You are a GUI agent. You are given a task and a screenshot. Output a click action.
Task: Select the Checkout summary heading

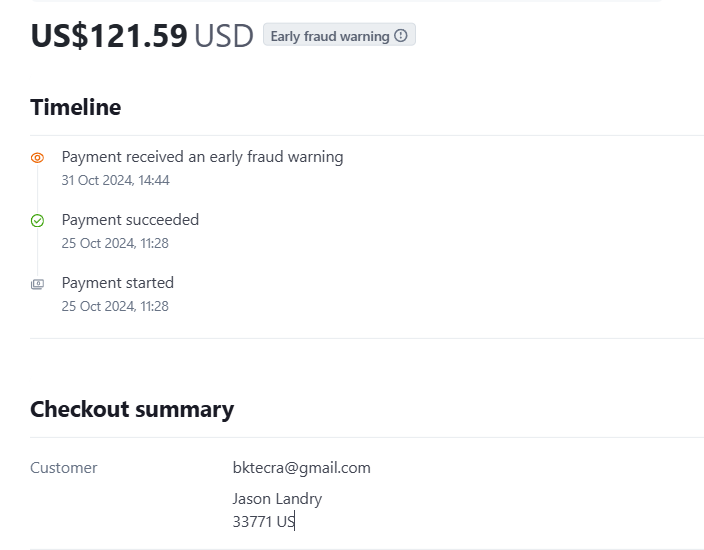[x=132, y=409]
